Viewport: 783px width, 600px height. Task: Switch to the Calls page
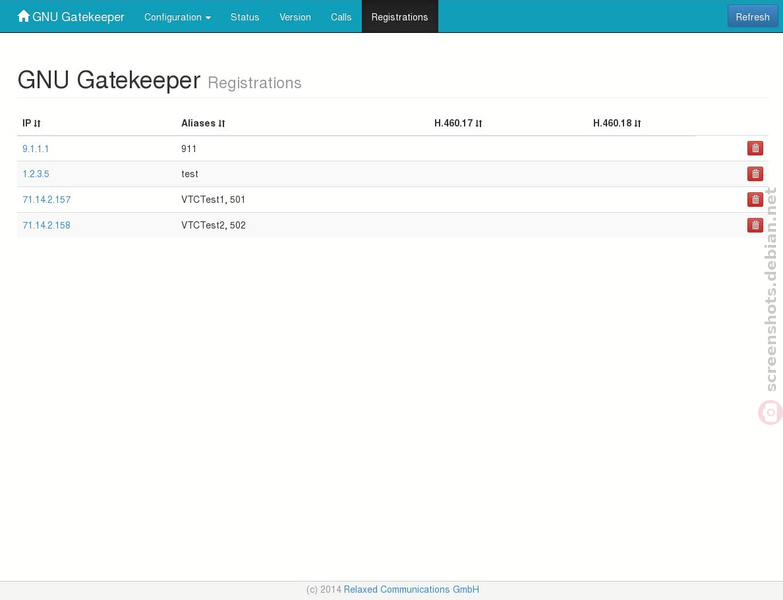(x=341, y=17)
